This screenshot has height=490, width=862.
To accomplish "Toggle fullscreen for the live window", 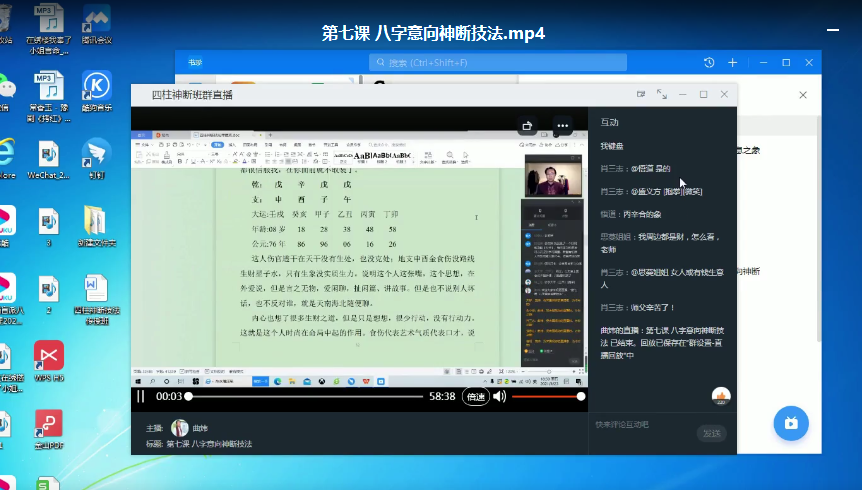I will pos(661,94).
